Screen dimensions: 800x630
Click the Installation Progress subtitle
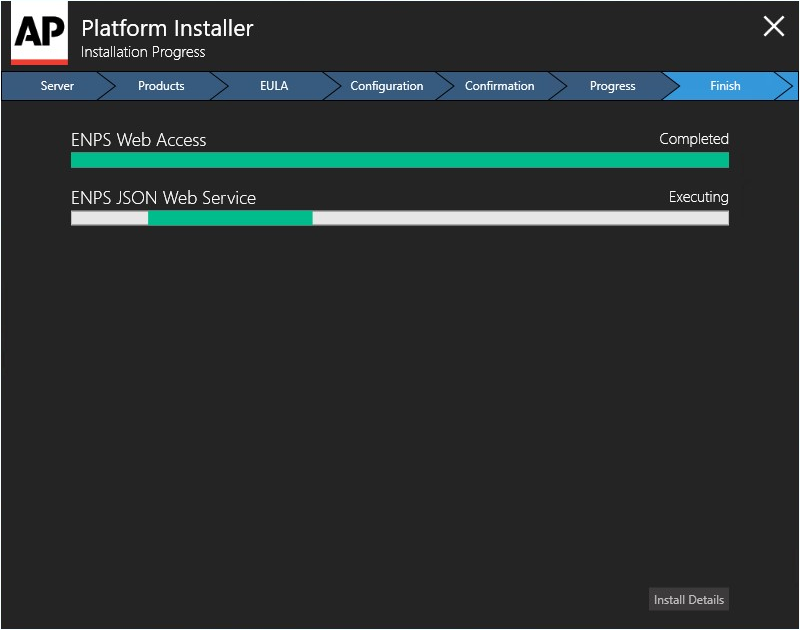143,52
